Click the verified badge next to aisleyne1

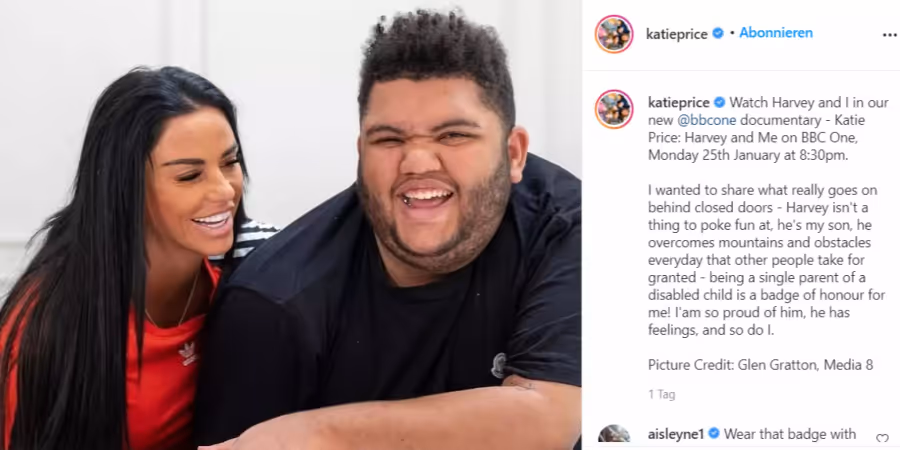click(714, 434)
